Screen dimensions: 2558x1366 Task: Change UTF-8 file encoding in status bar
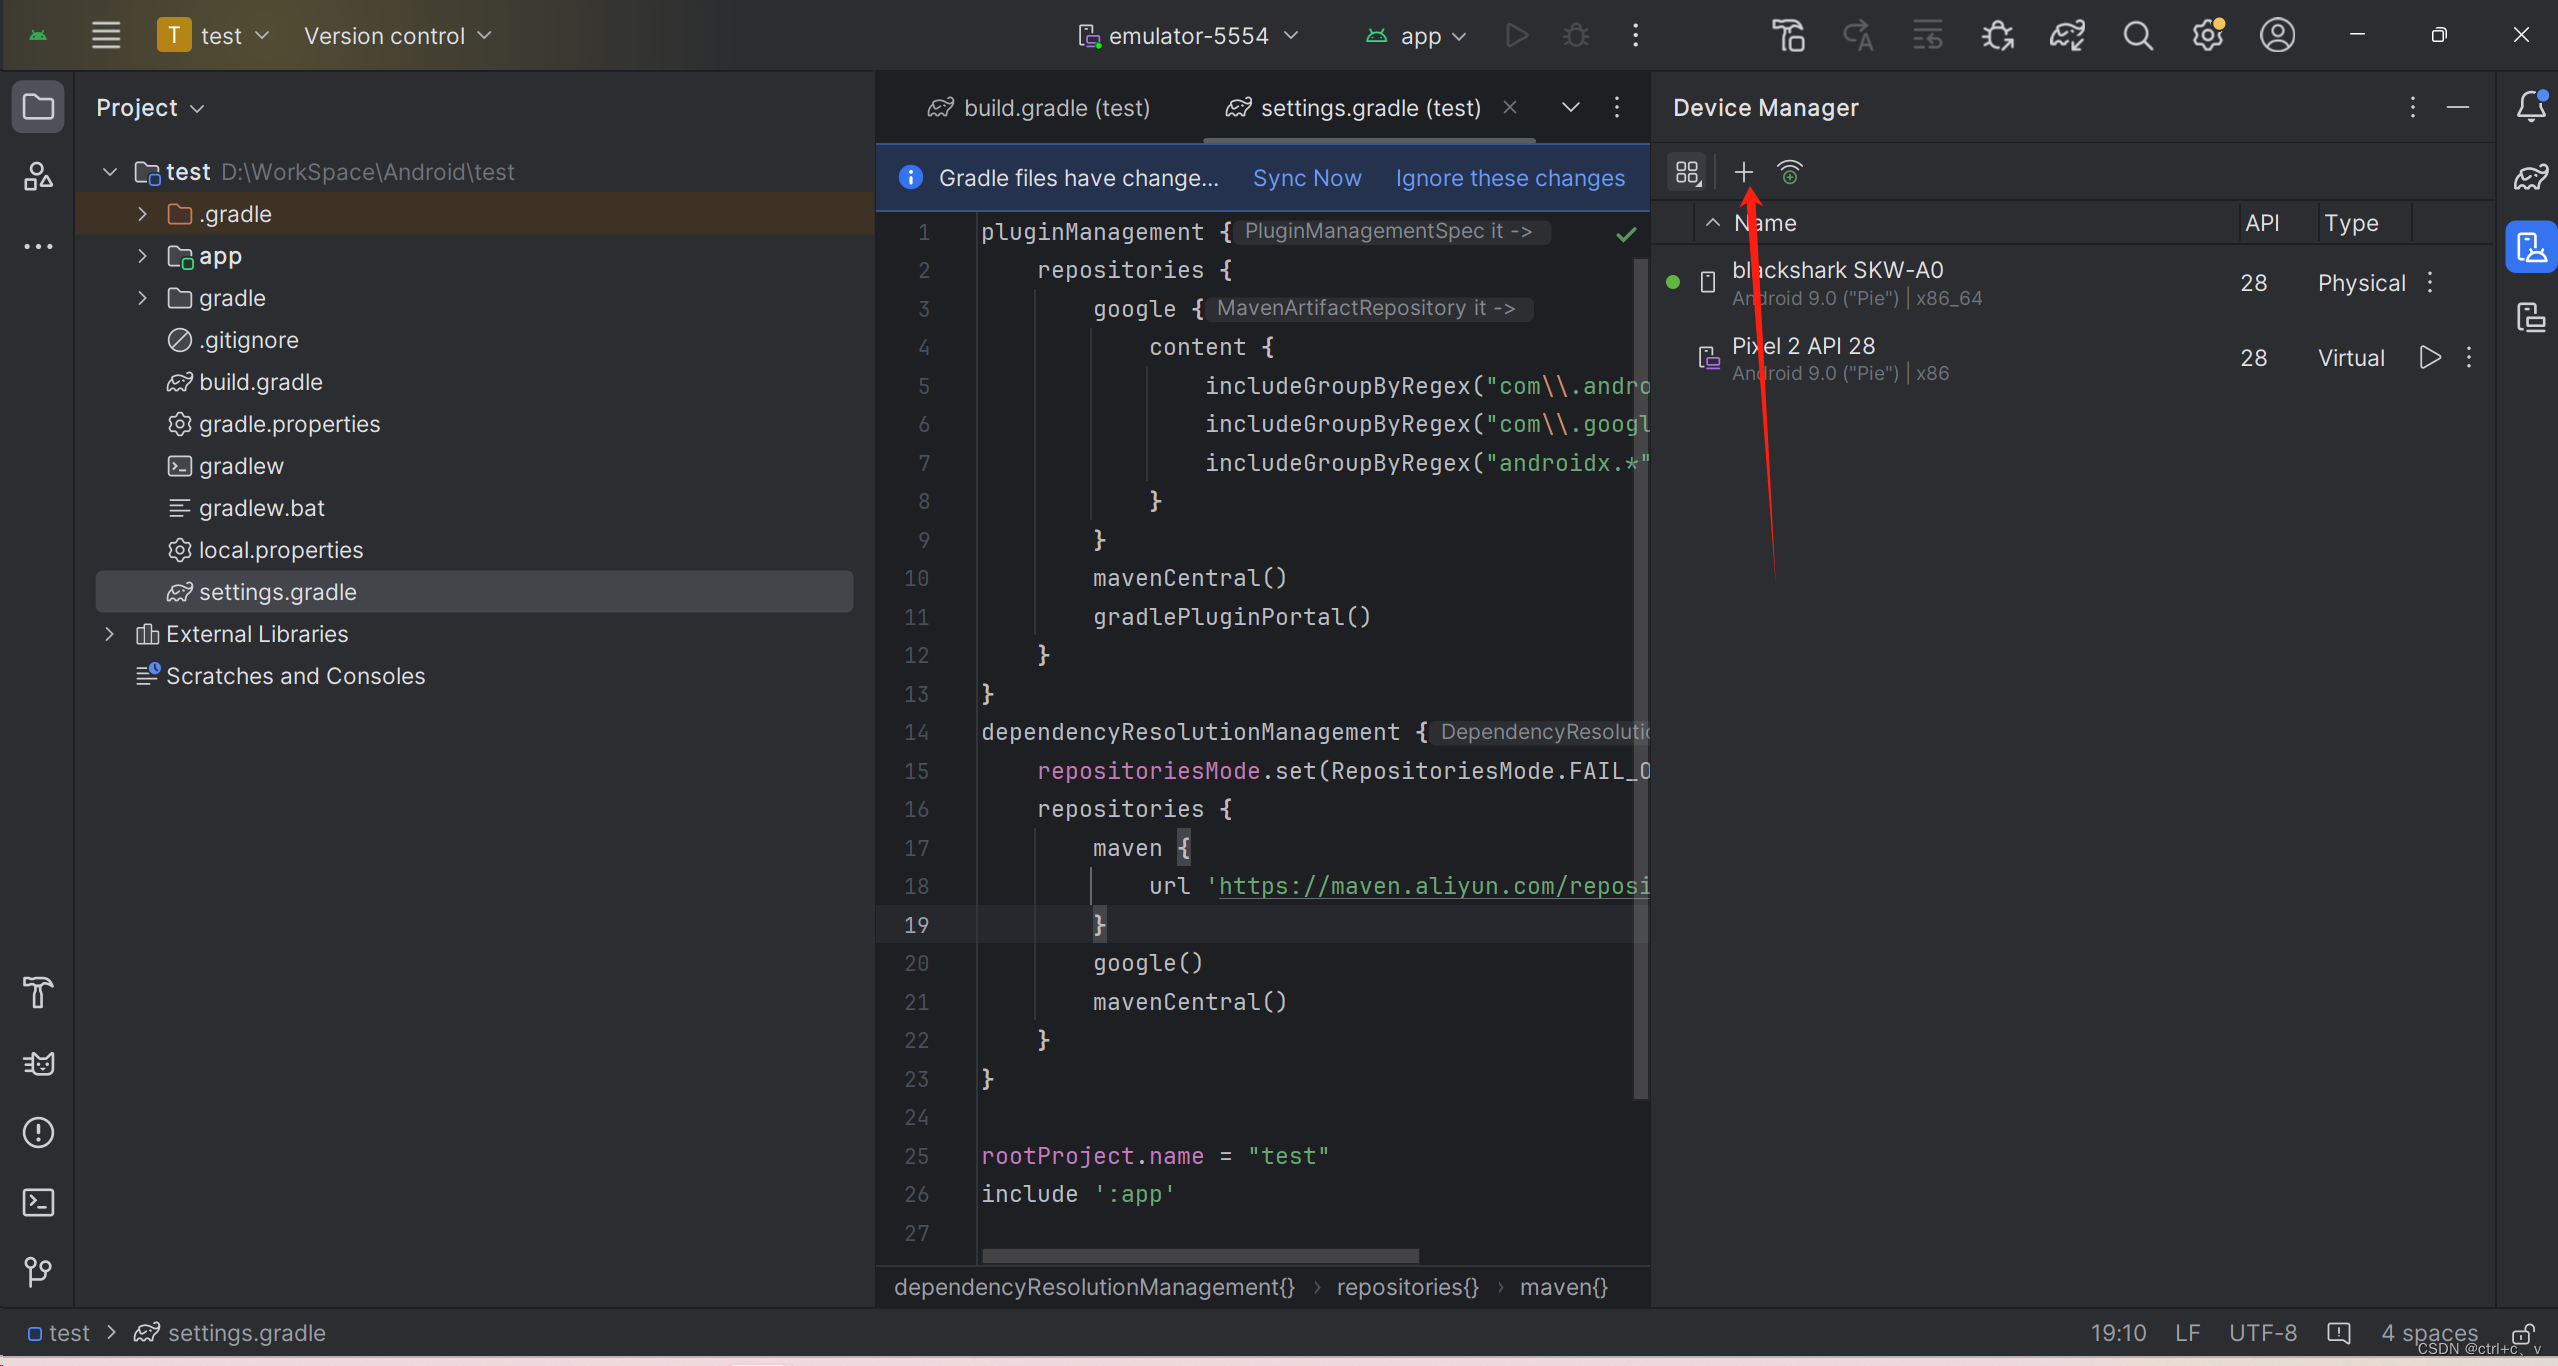coord(2263,1333)
